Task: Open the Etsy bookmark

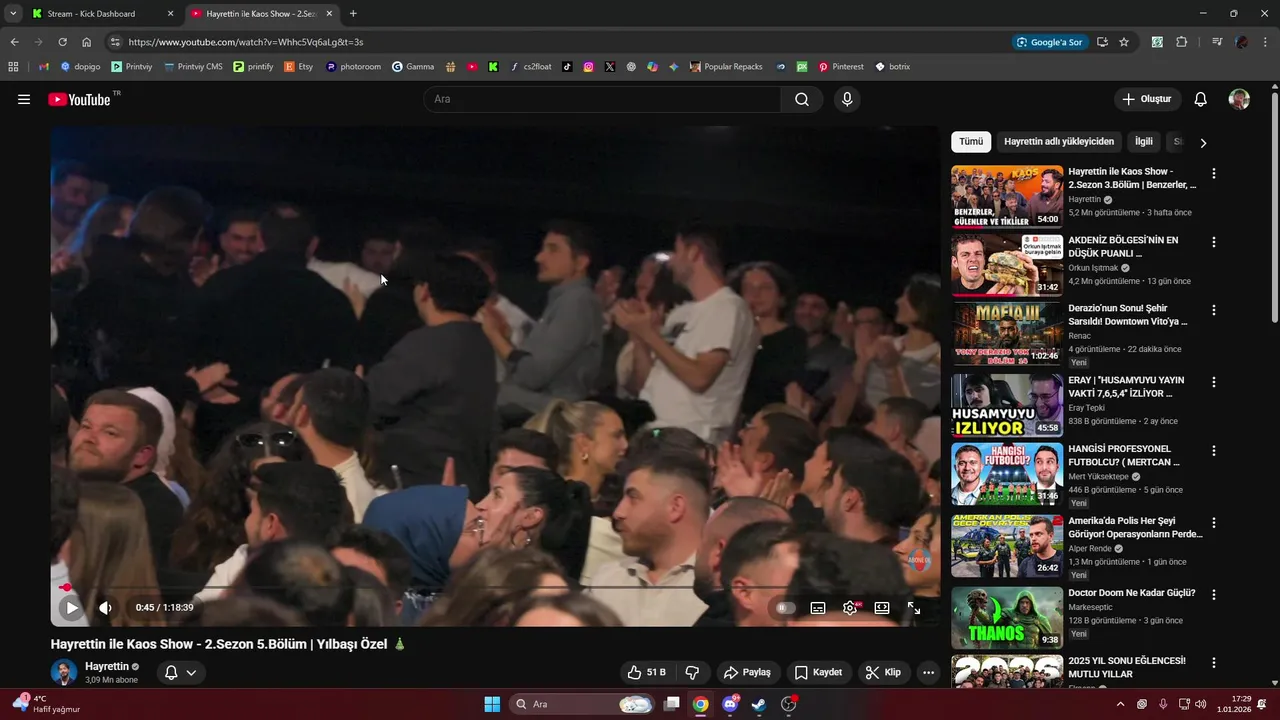Action: pos(299,67)
